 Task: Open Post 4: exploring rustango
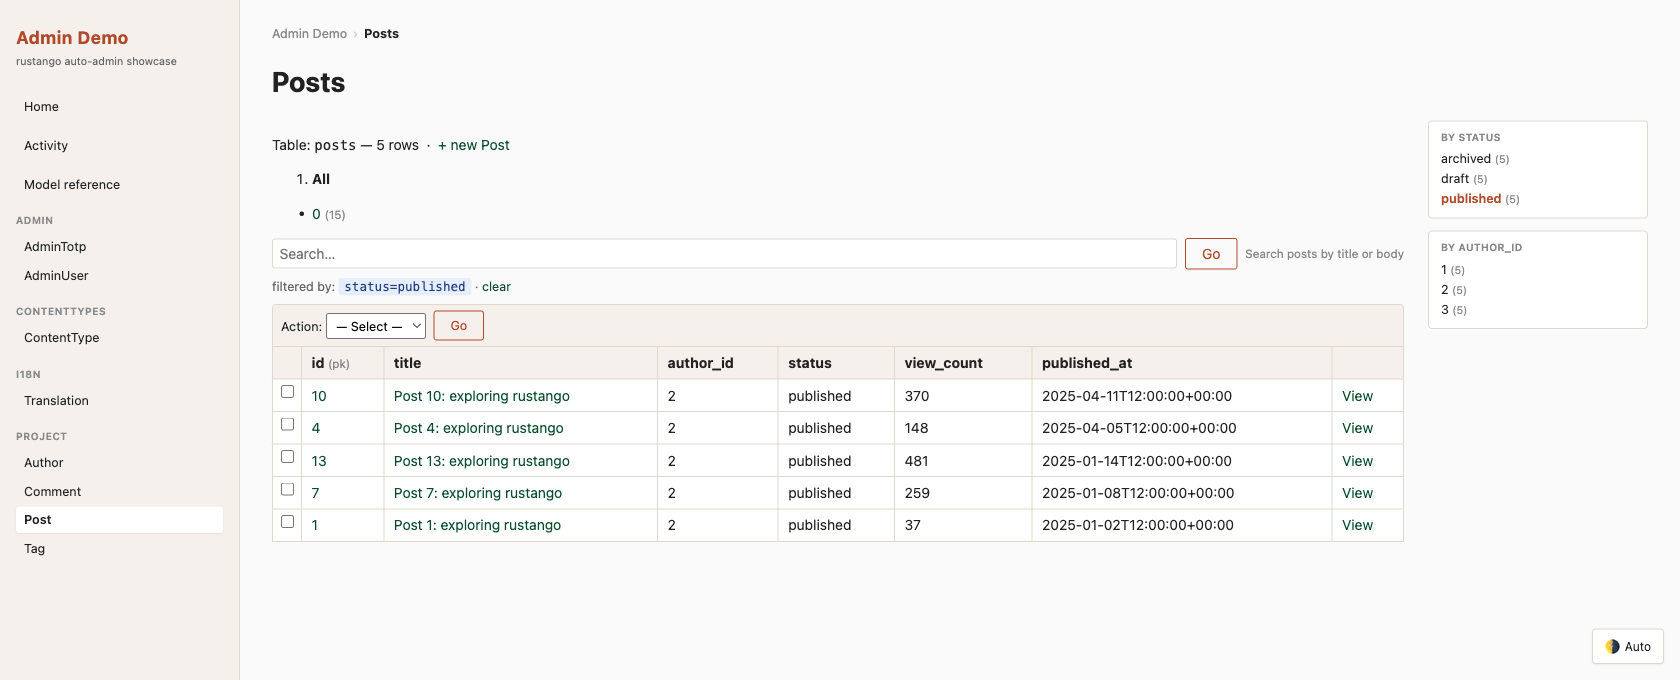[x=478, y=428]
